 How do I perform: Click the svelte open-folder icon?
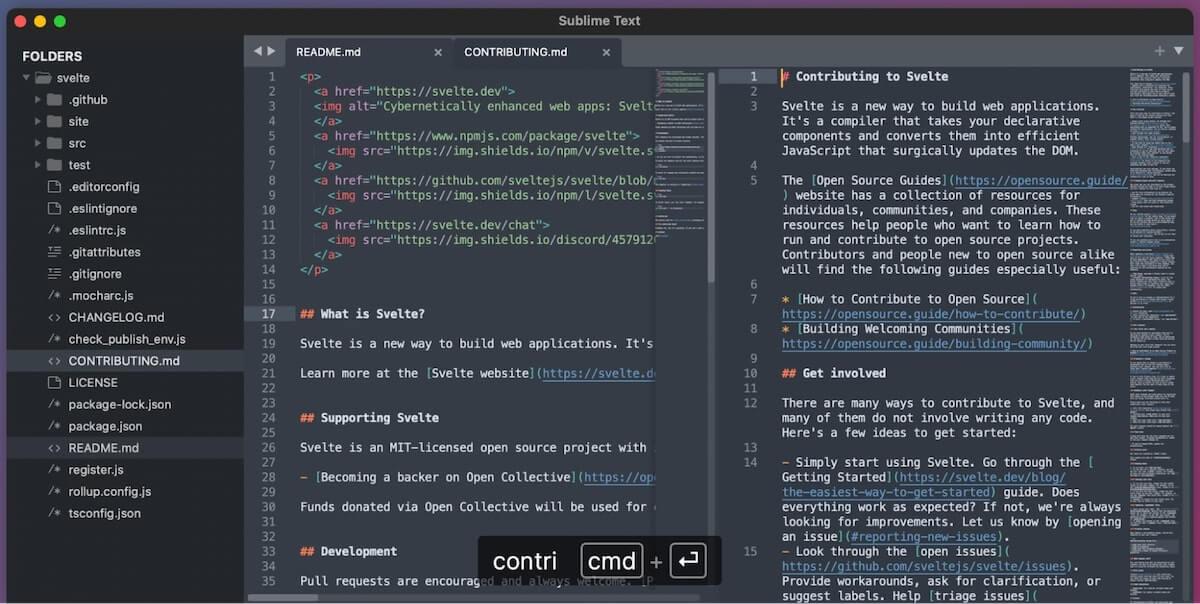(x=43, y=78)
